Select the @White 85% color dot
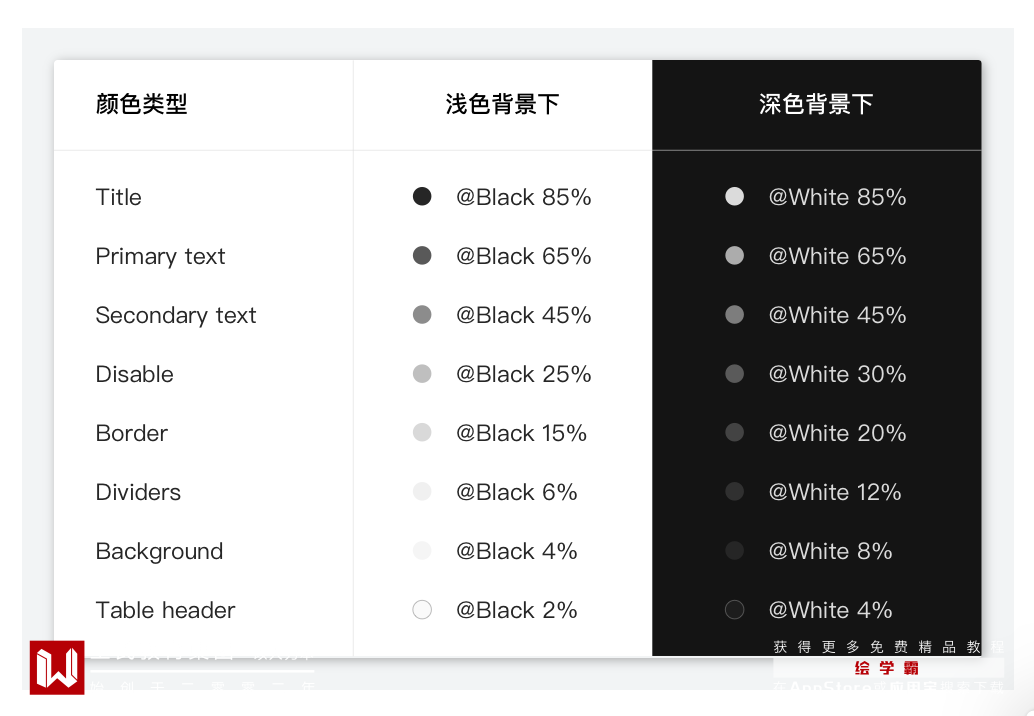The image size is (1034, 716). pyautogui.click(x=735, y=197)
